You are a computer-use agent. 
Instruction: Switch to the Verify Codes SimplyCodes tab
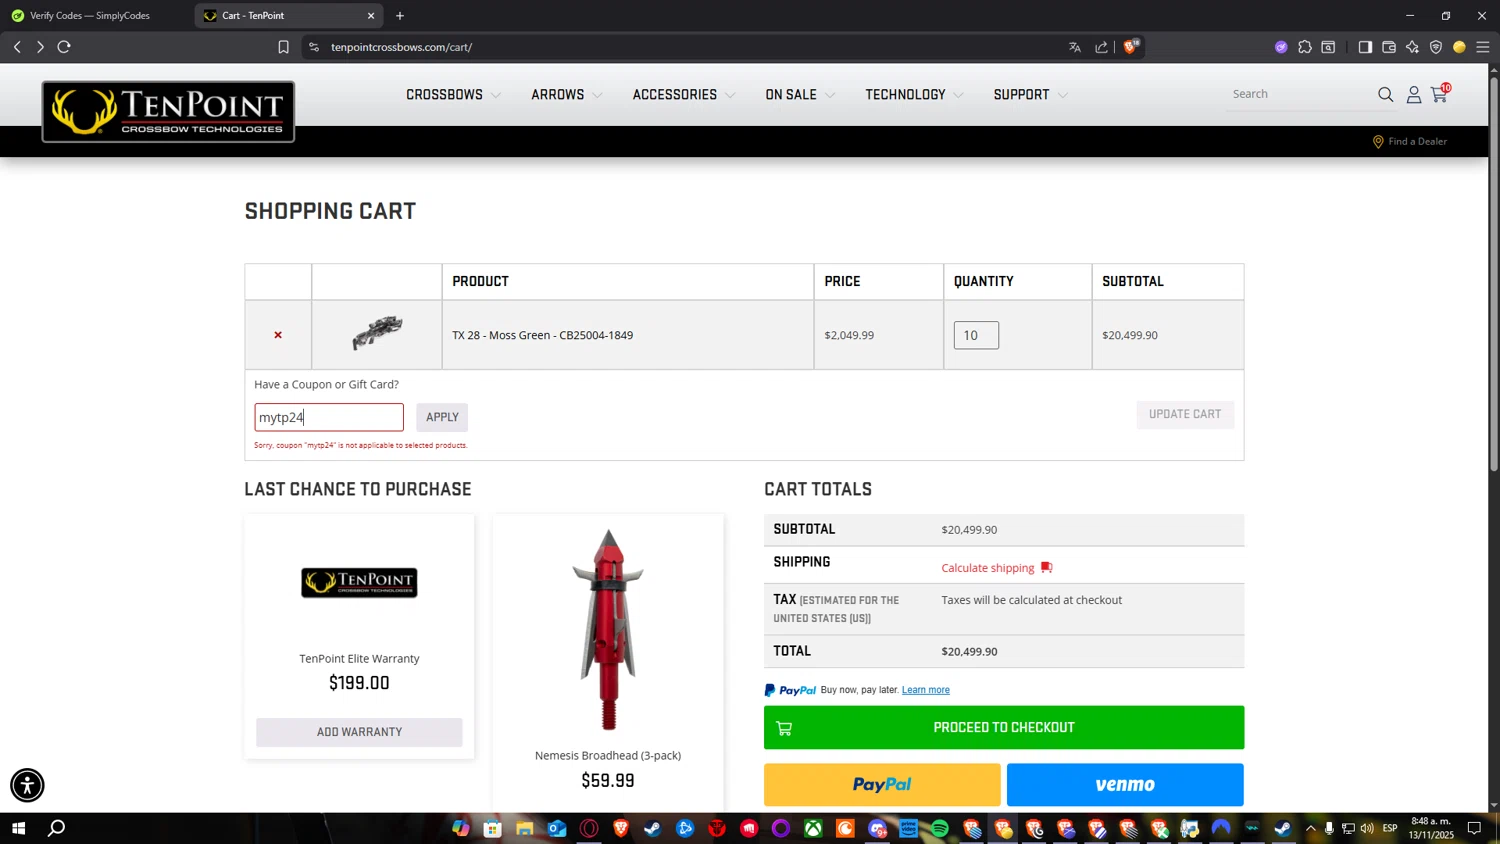point(90,16)
